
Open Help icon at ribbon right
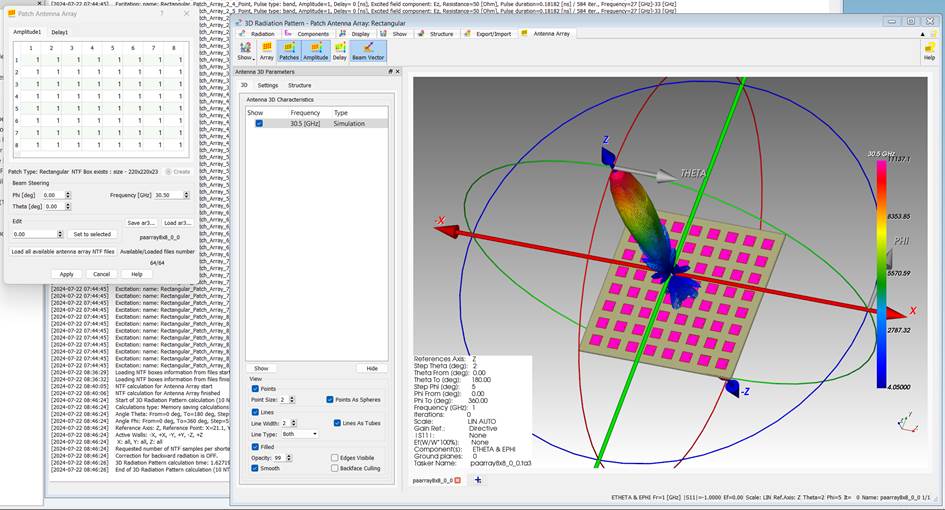(x=929, y=52)
